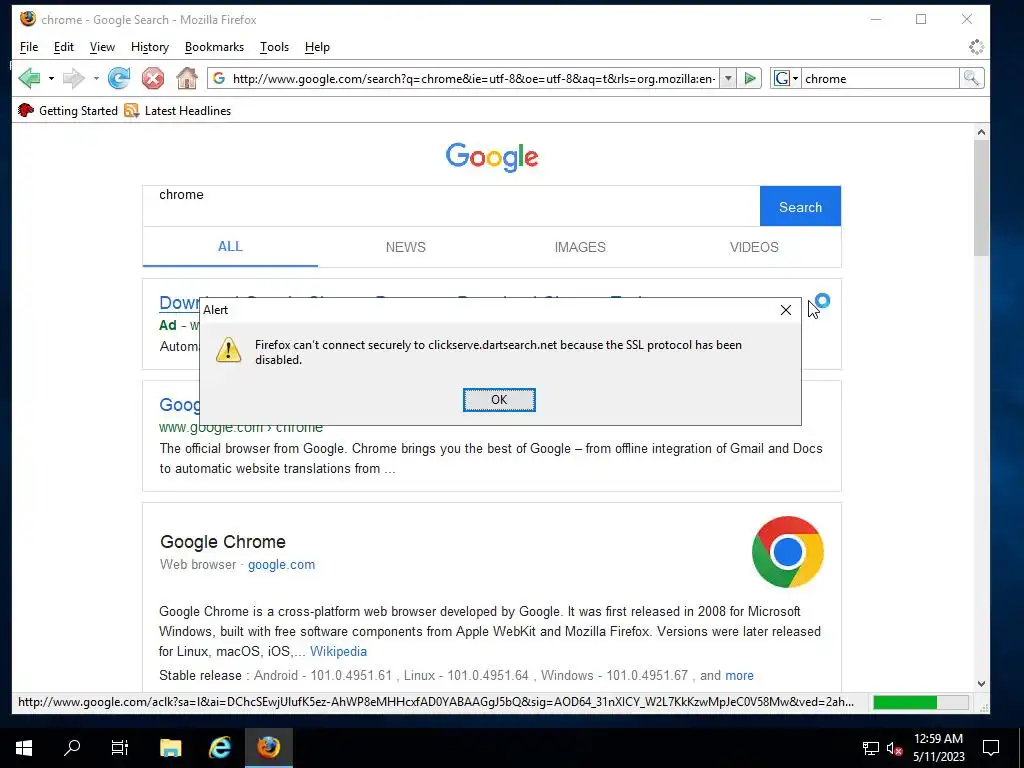Open File Explorer from the taskbar

coord(170,748)
